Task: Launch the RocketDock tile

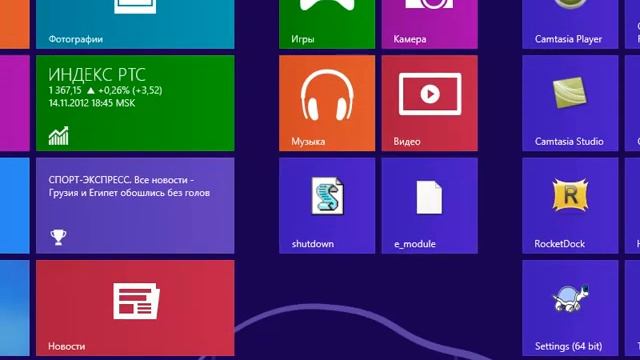Action: (x=570, y=206)
